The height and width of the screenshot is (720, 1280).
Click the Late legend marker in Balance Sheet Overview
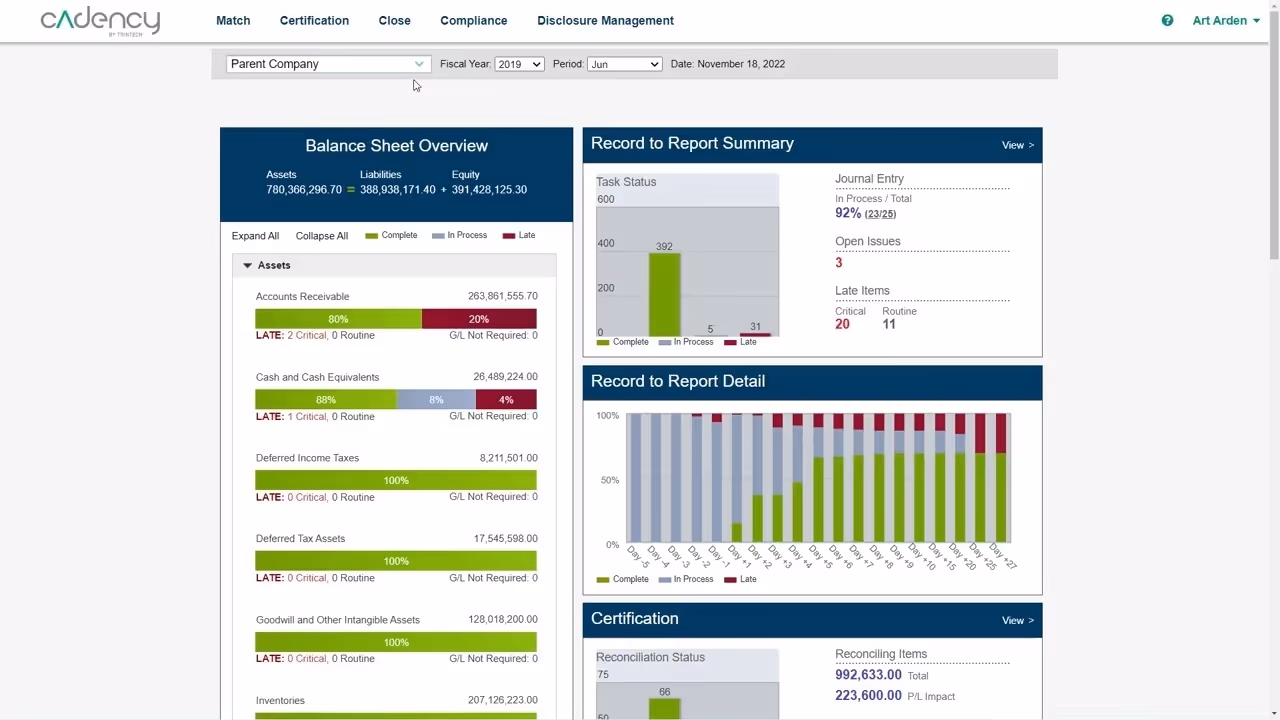(x=507, y=235)
